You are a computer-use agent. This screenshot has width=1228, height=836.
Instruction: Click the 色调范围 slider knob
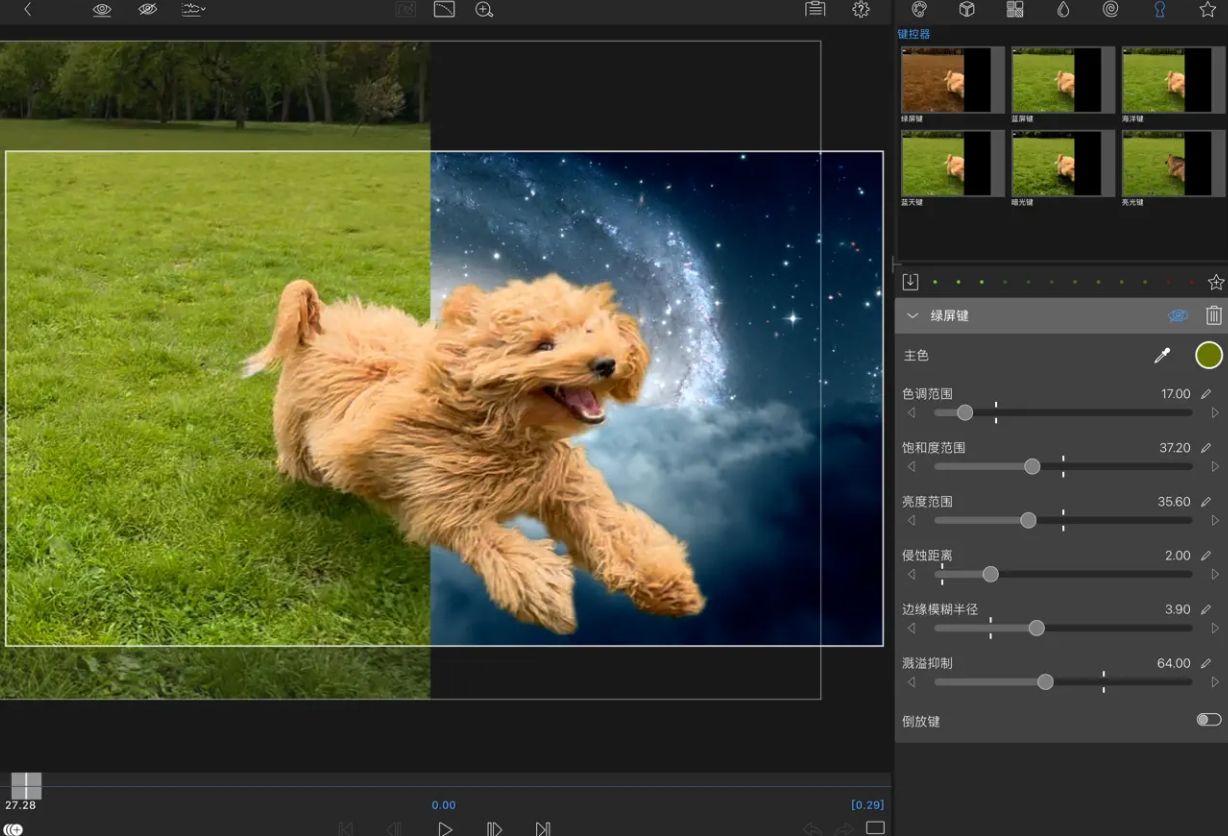(964, 412)
